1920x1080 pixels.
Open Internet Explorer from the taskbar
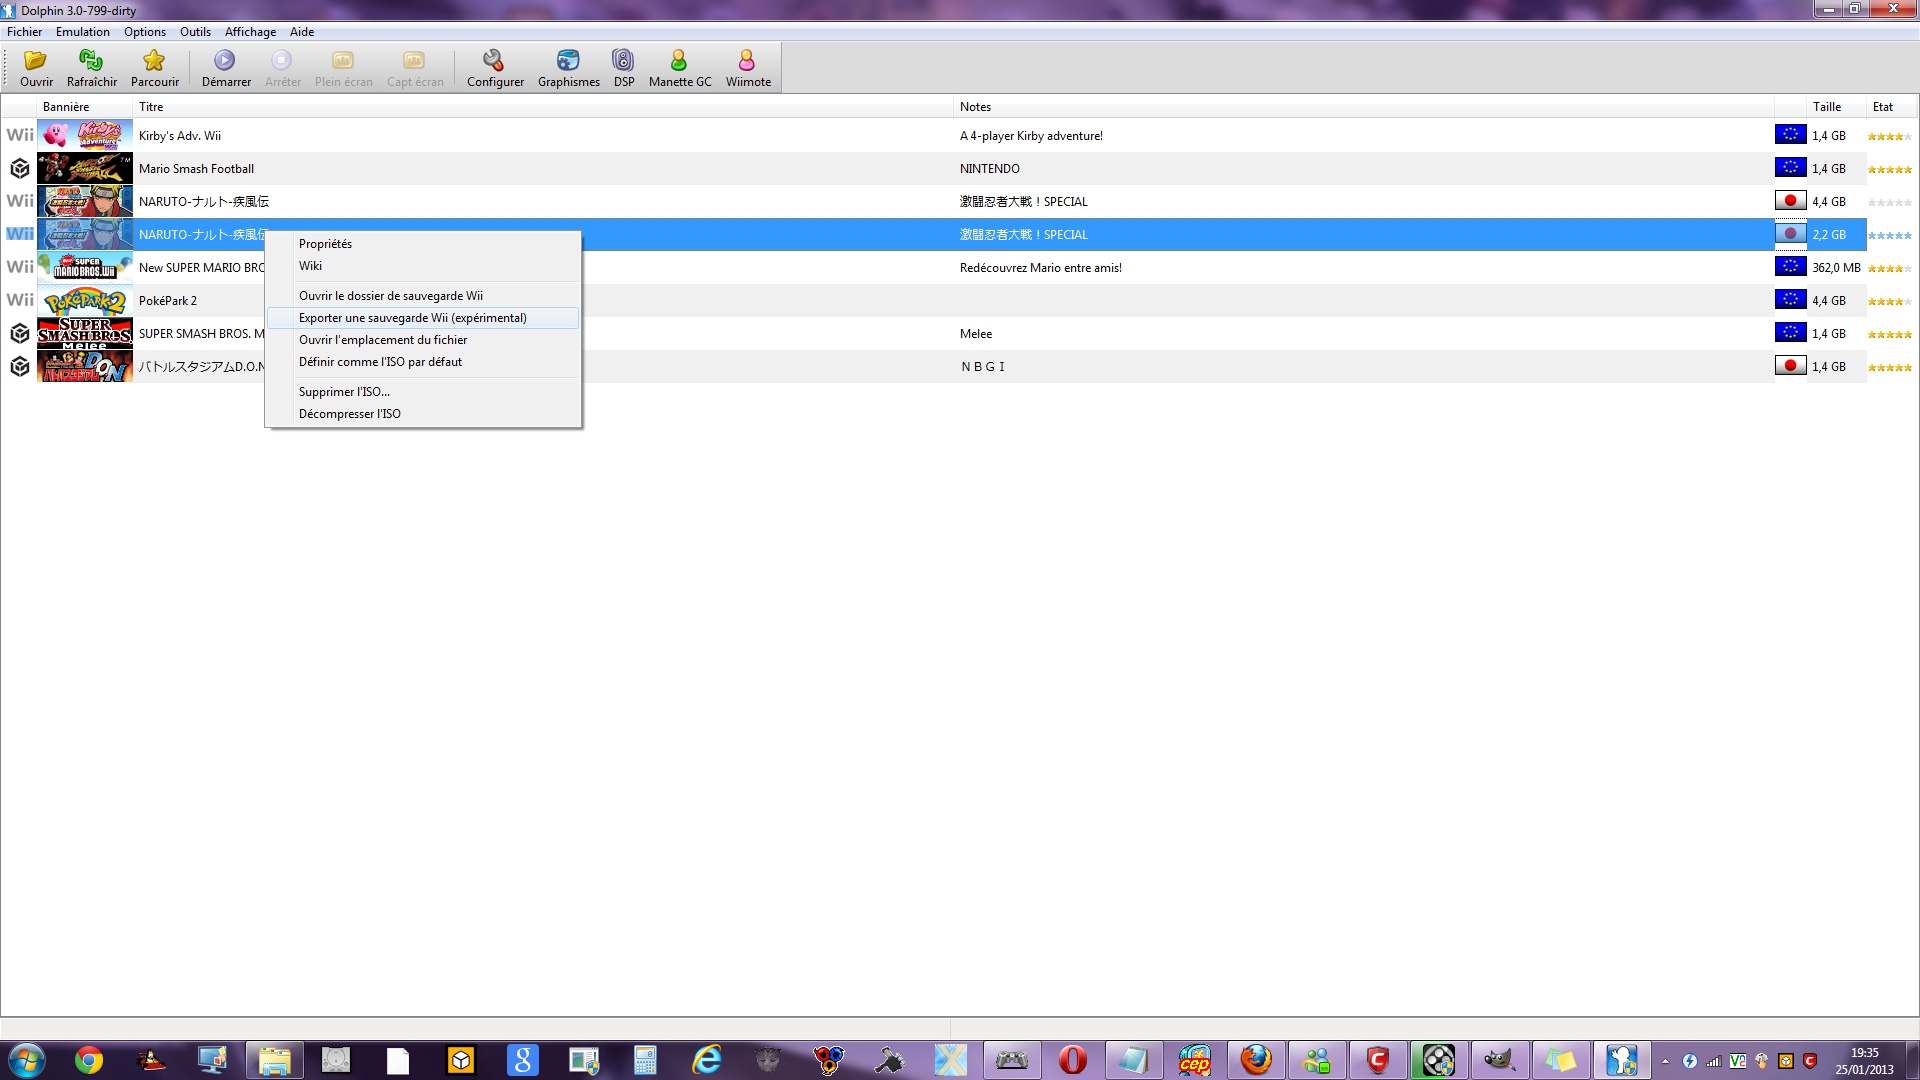click(x=707, y=1060)
